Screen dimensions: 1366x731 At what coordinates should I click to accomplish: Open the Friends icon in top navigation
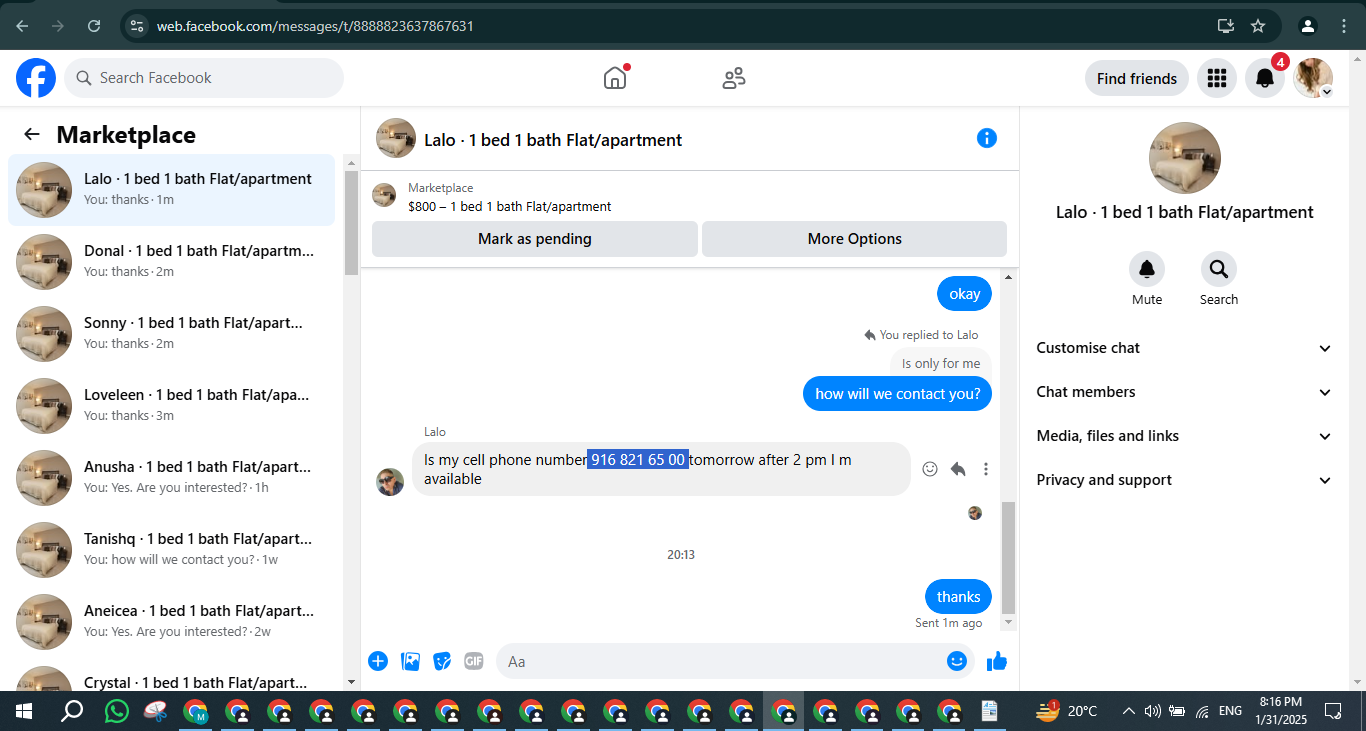point(734,78)
